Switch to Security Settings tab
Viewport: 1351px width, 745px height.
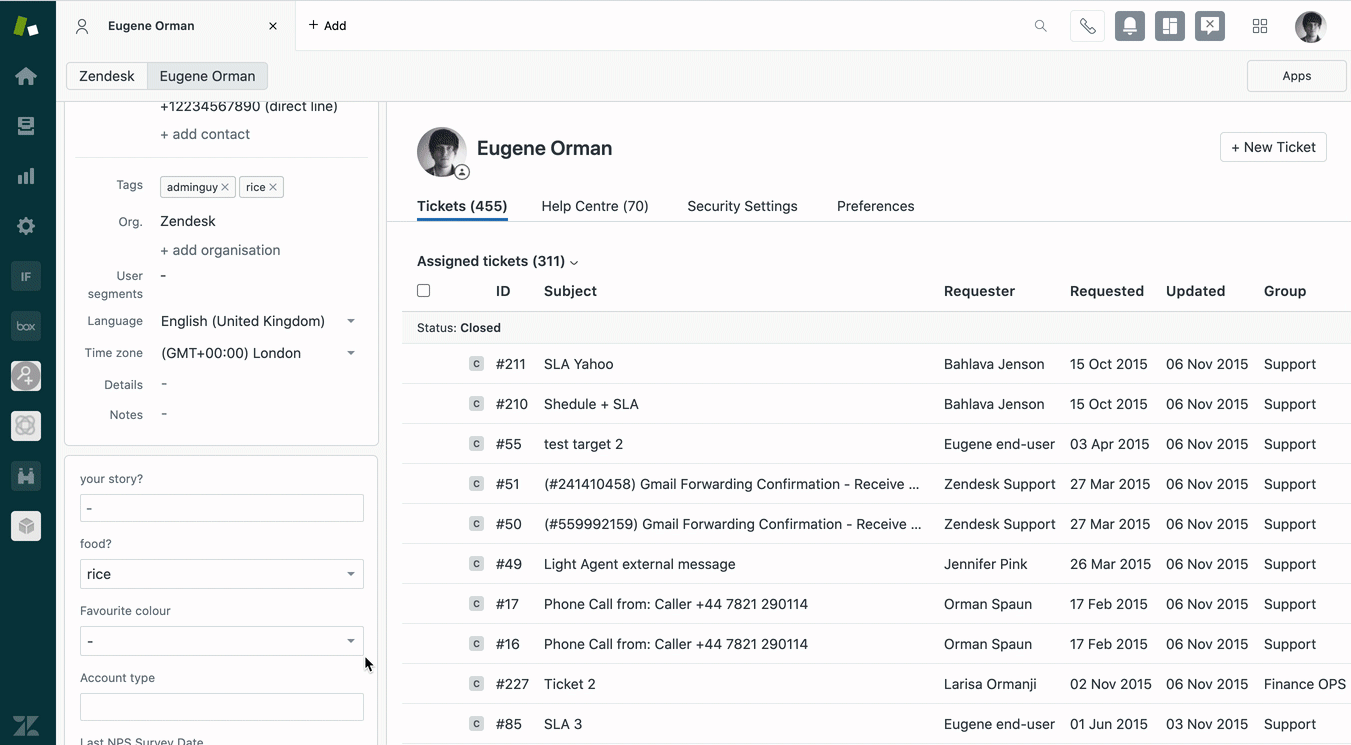742,206
